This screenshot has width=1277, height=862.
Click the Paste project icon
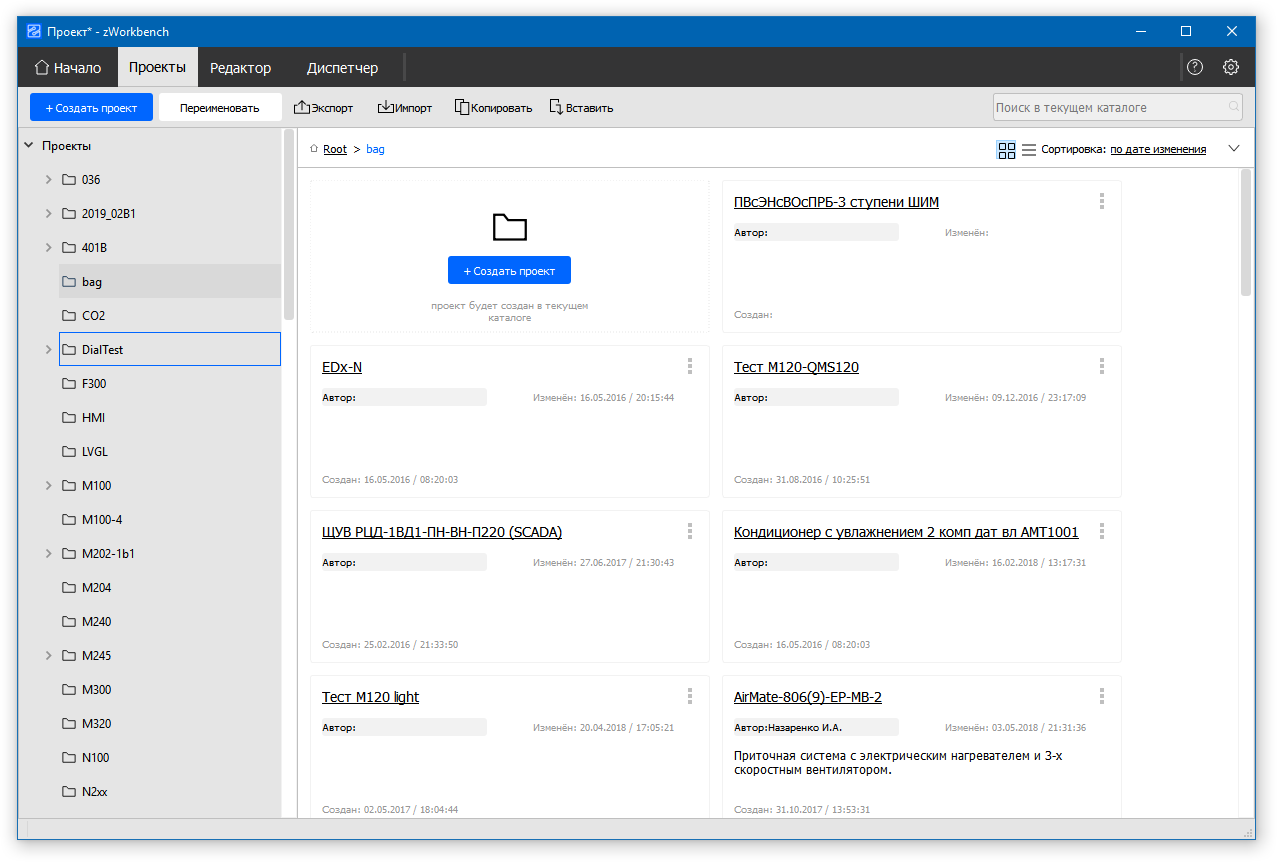[x=556, y=107]
